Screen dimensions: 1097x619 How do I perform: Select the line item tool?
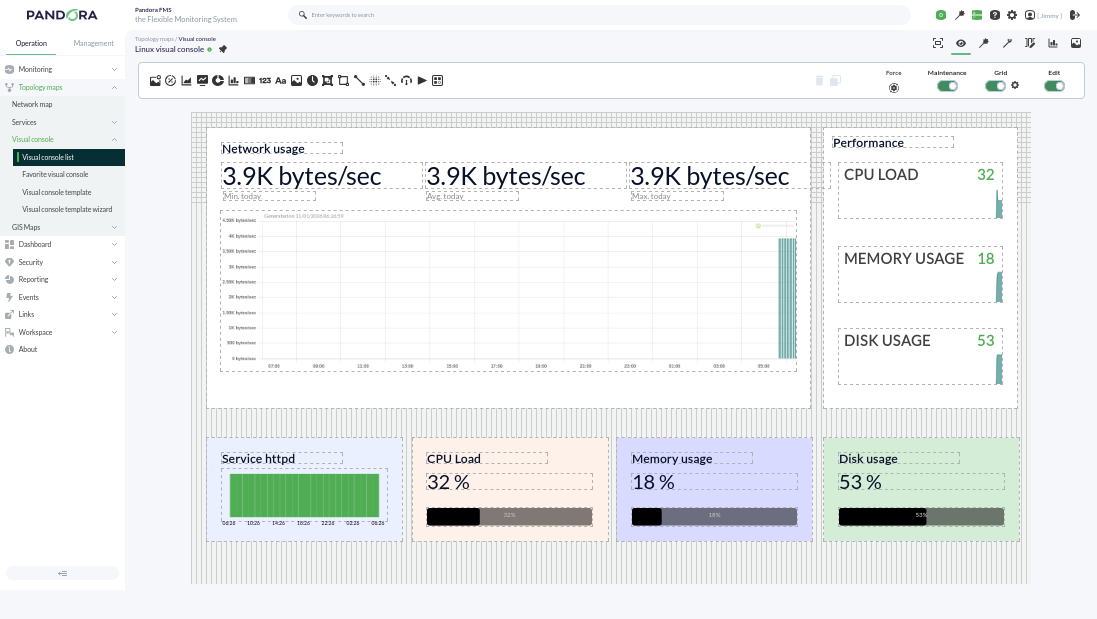359,80
